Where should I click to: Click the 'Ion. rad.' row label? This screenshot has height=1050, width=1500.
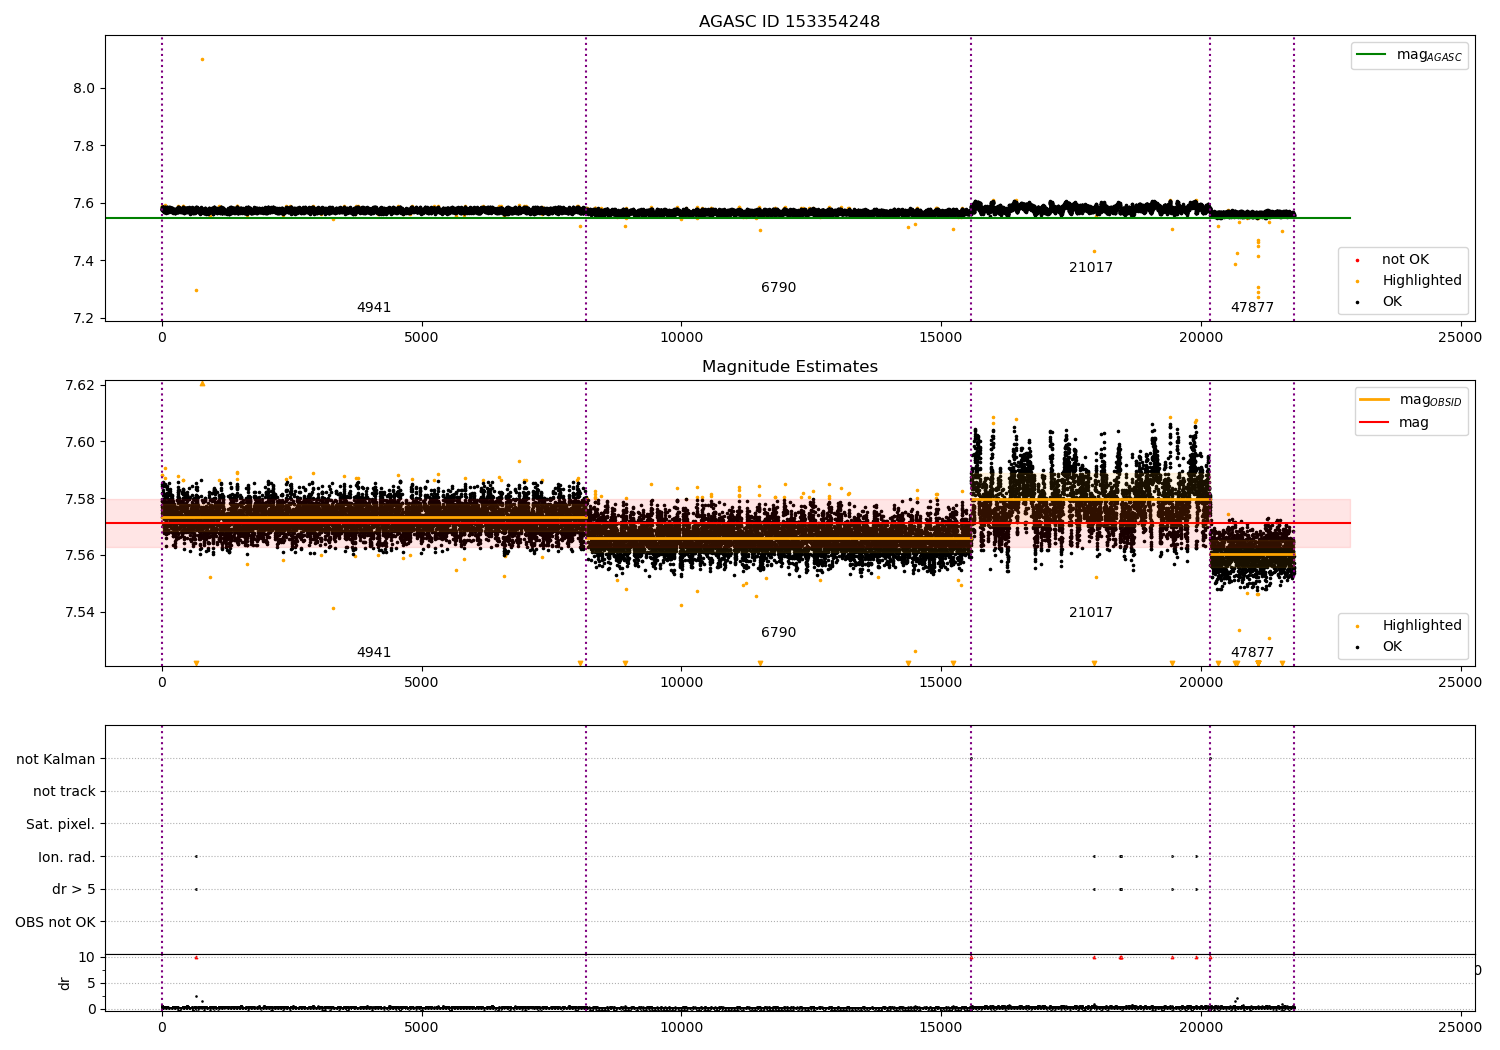[67, 858]
